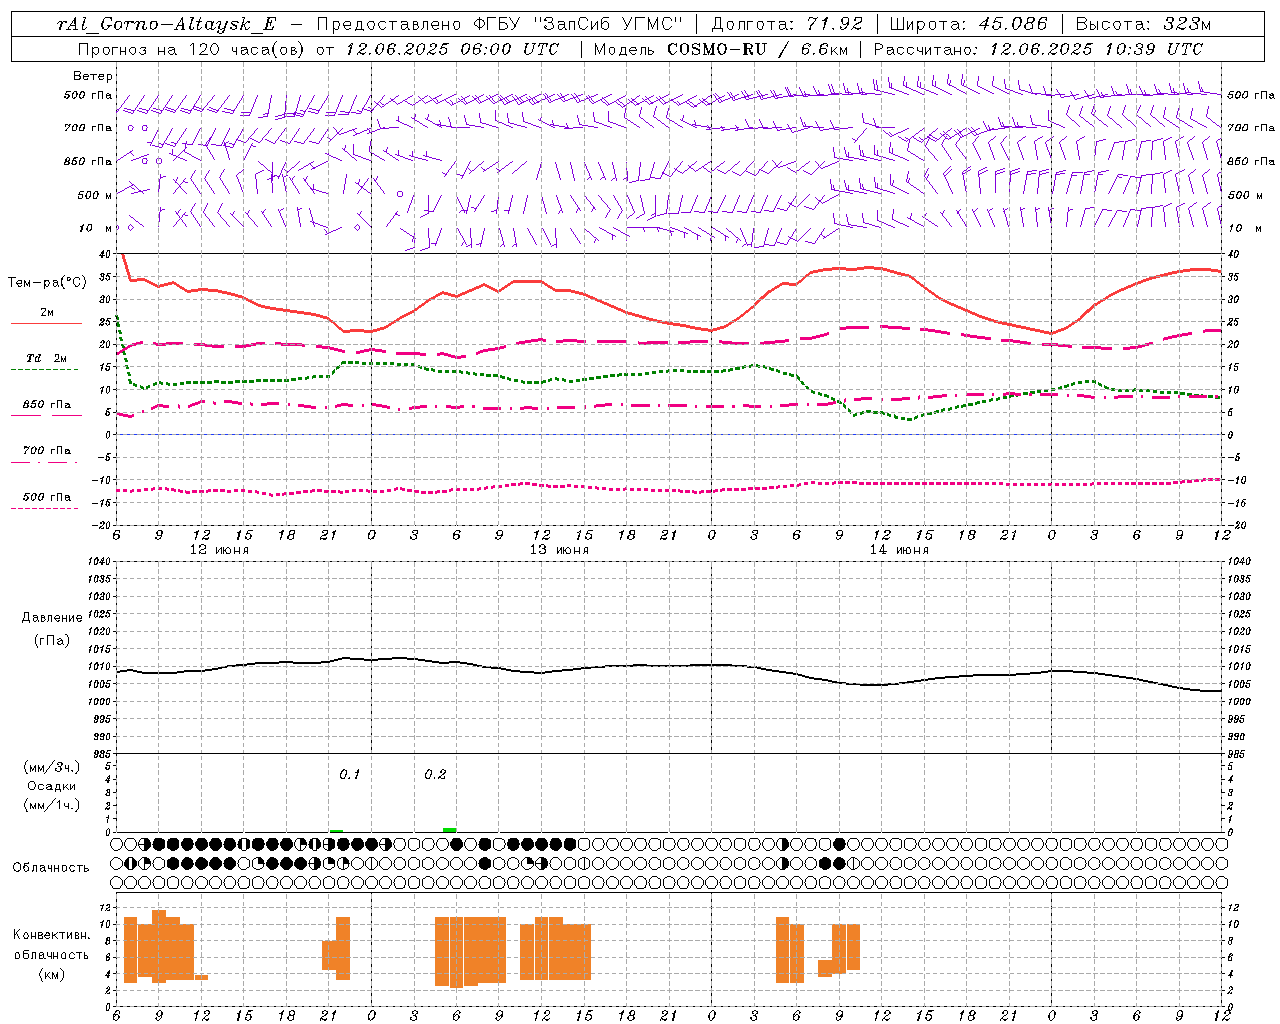This screenshot has width=1280, height=1024.
Task: Click the forecast start time 12.06.2025 06:00 UTC
Action: (x=452, y=48)
